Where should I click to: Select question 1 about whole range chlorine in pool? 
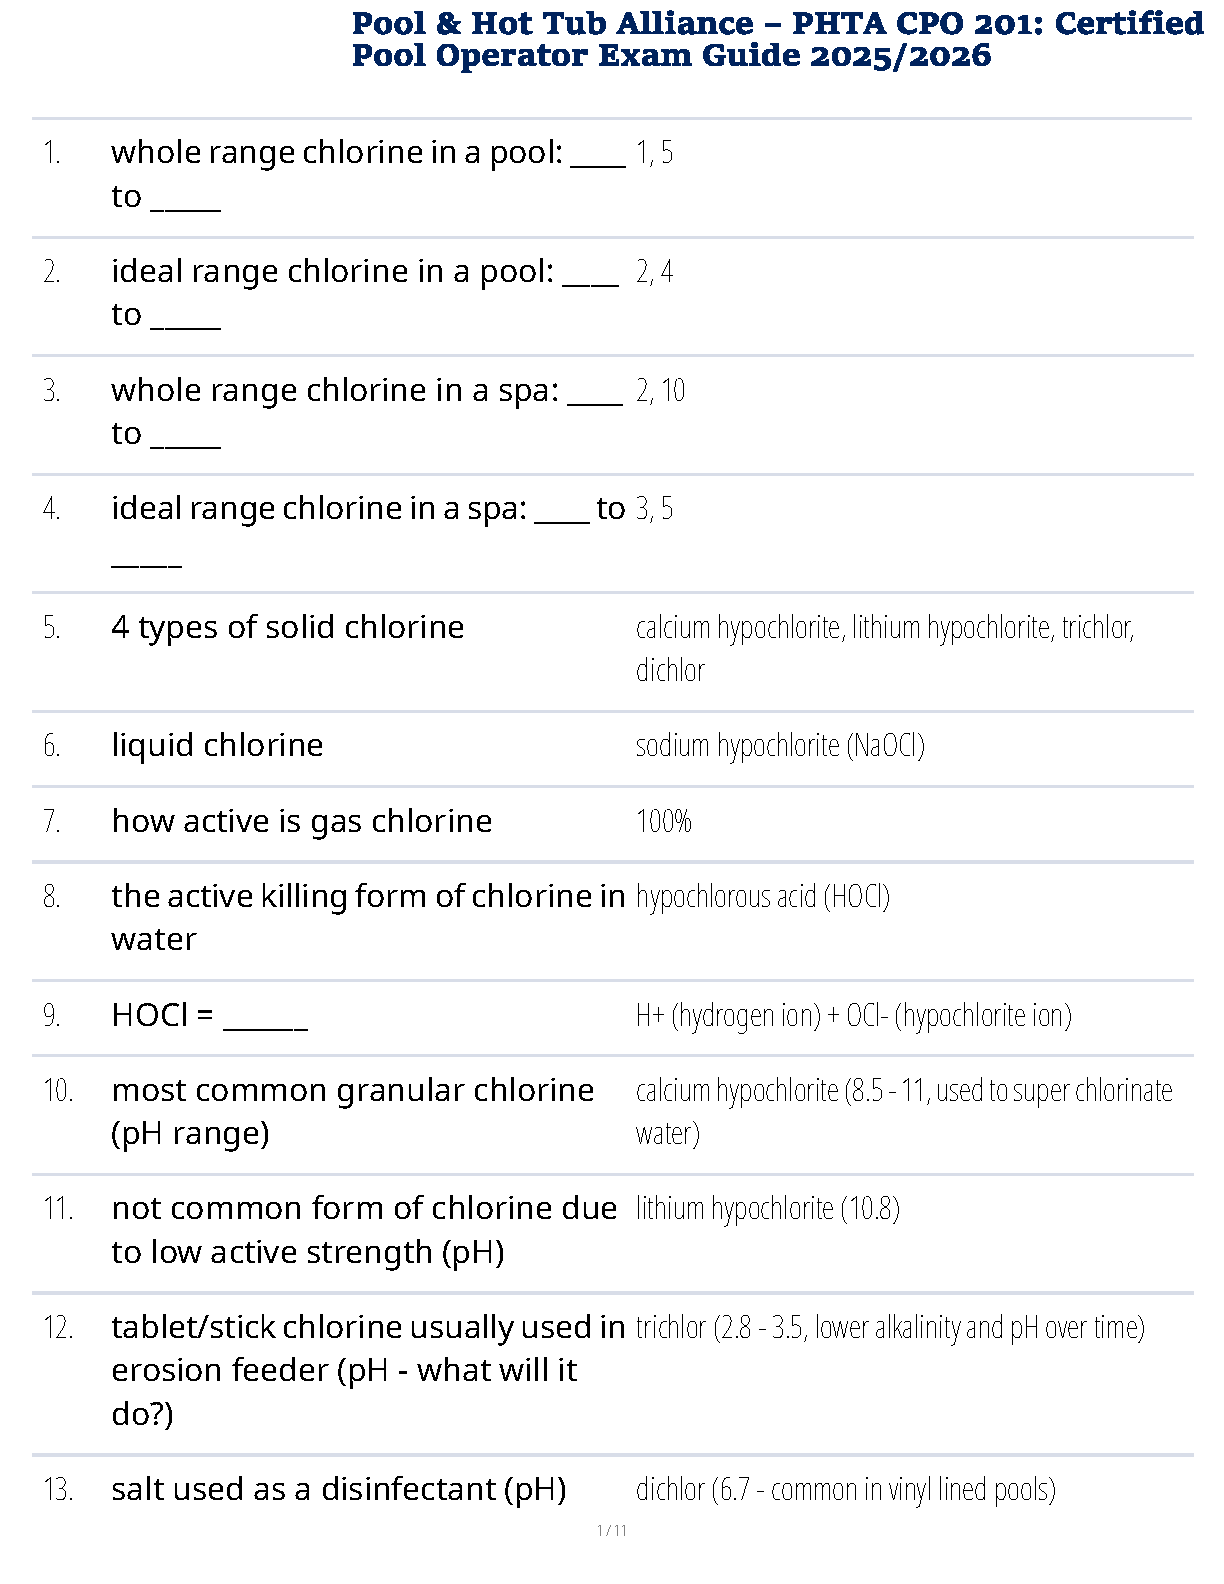coord(368,174)
